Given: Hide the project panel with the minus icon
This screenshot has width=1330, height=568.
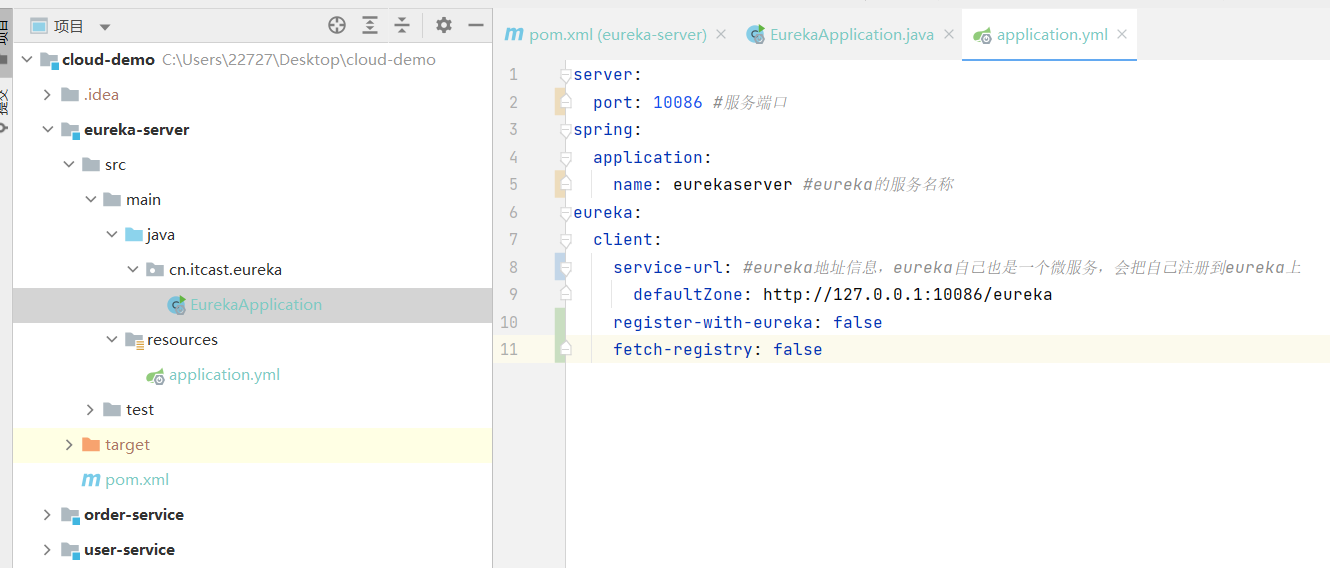Looking at the screenshot, I should coord(476,25).
